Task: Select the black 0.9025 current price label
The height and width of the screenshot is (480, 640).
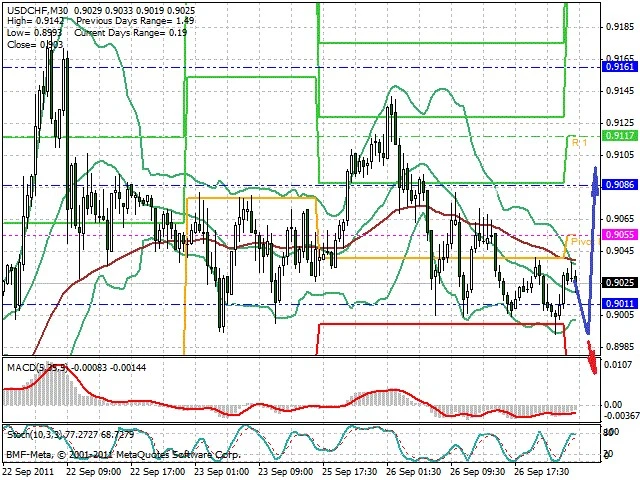Action: pyautogui.click(x=620, y=282)
